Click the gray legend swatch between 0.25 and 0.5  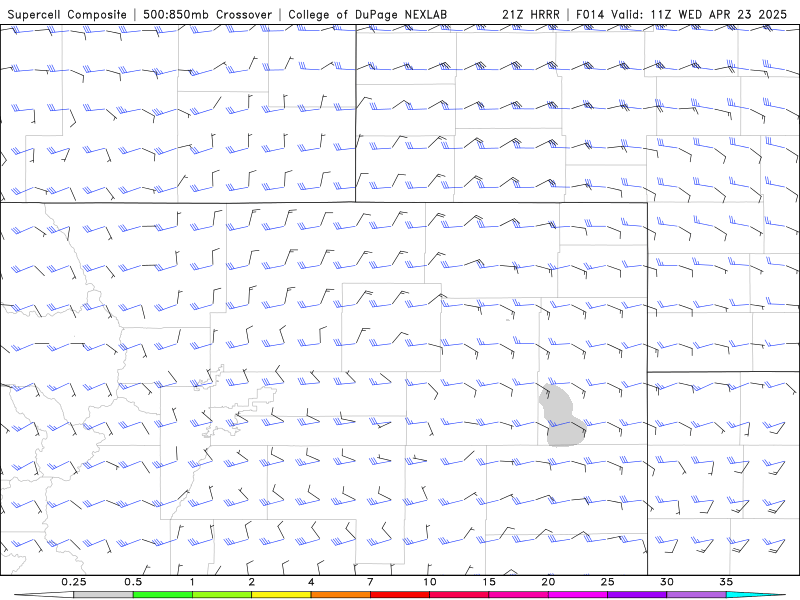point(104,595)
